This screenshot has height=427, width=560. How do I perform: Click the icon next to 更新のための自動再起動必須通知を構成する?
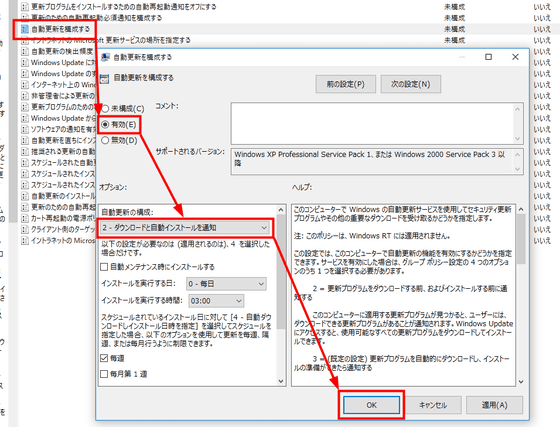[x=25, y=17]
